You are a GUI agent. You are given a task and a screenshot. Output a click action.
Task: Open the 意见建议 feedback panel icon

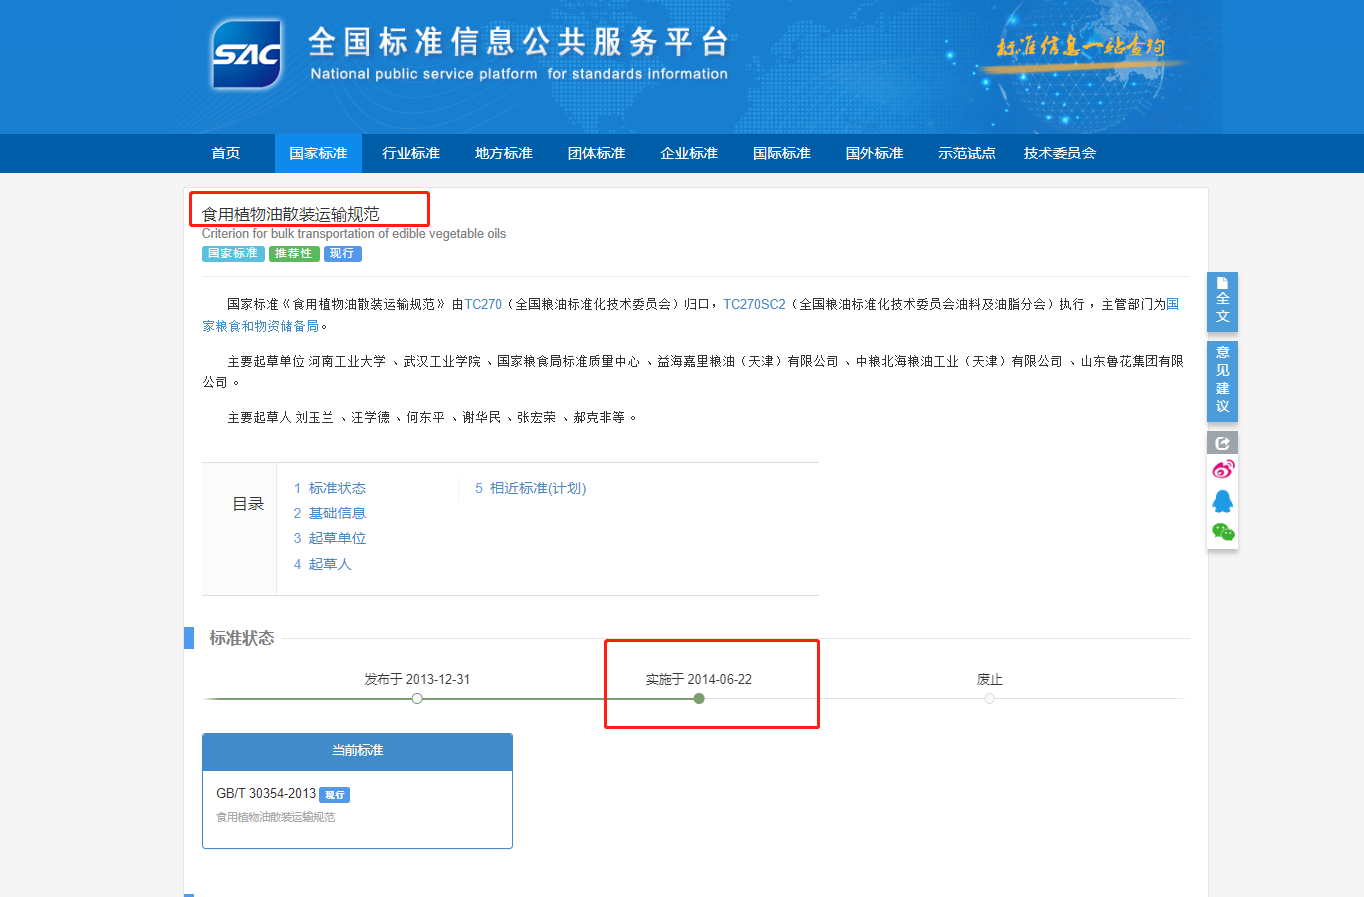click(1222, 381)
